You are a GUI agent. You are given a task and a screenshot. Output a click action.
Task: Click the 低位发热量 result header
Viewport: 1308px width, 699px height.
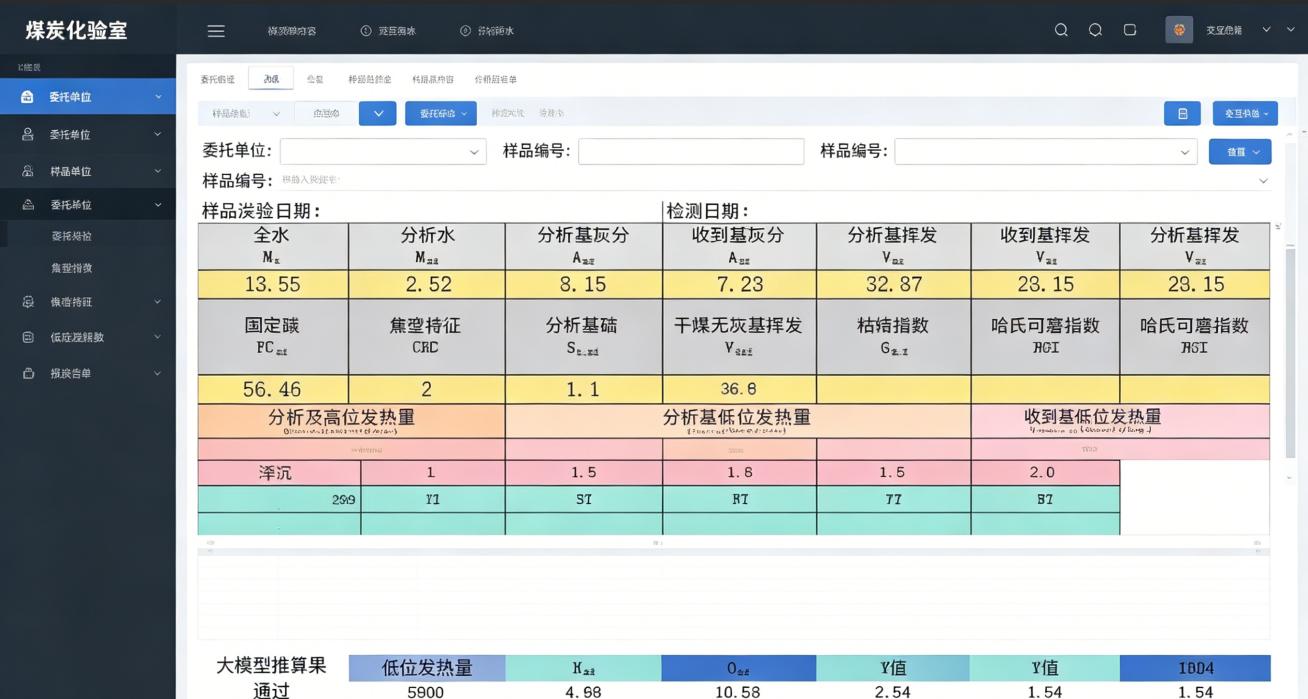click(x=427, y=668)
